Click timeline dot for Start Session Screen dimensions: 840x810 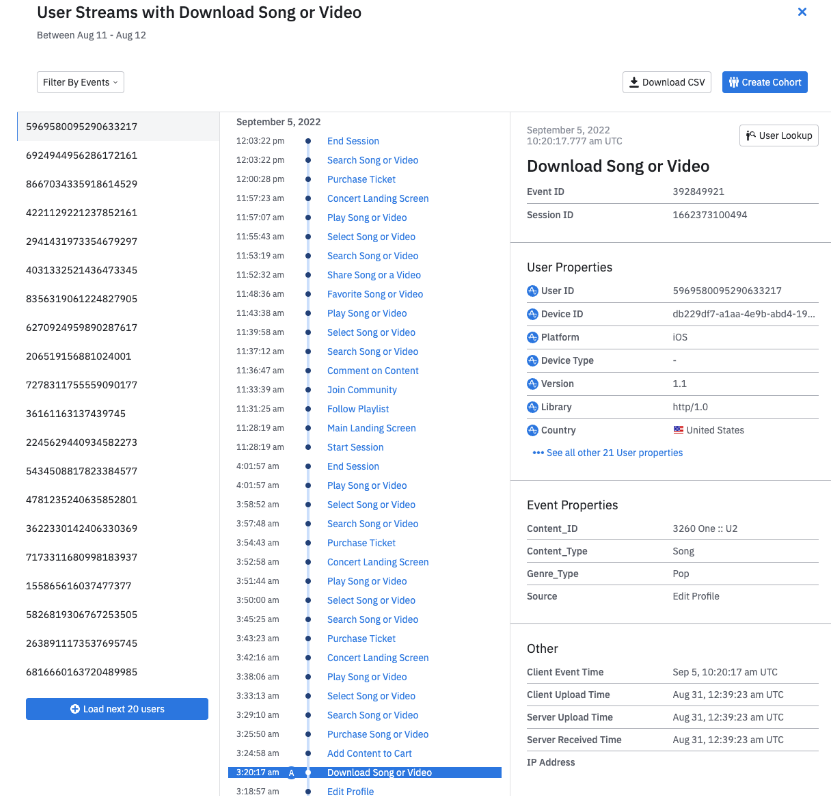pos(308,447)
